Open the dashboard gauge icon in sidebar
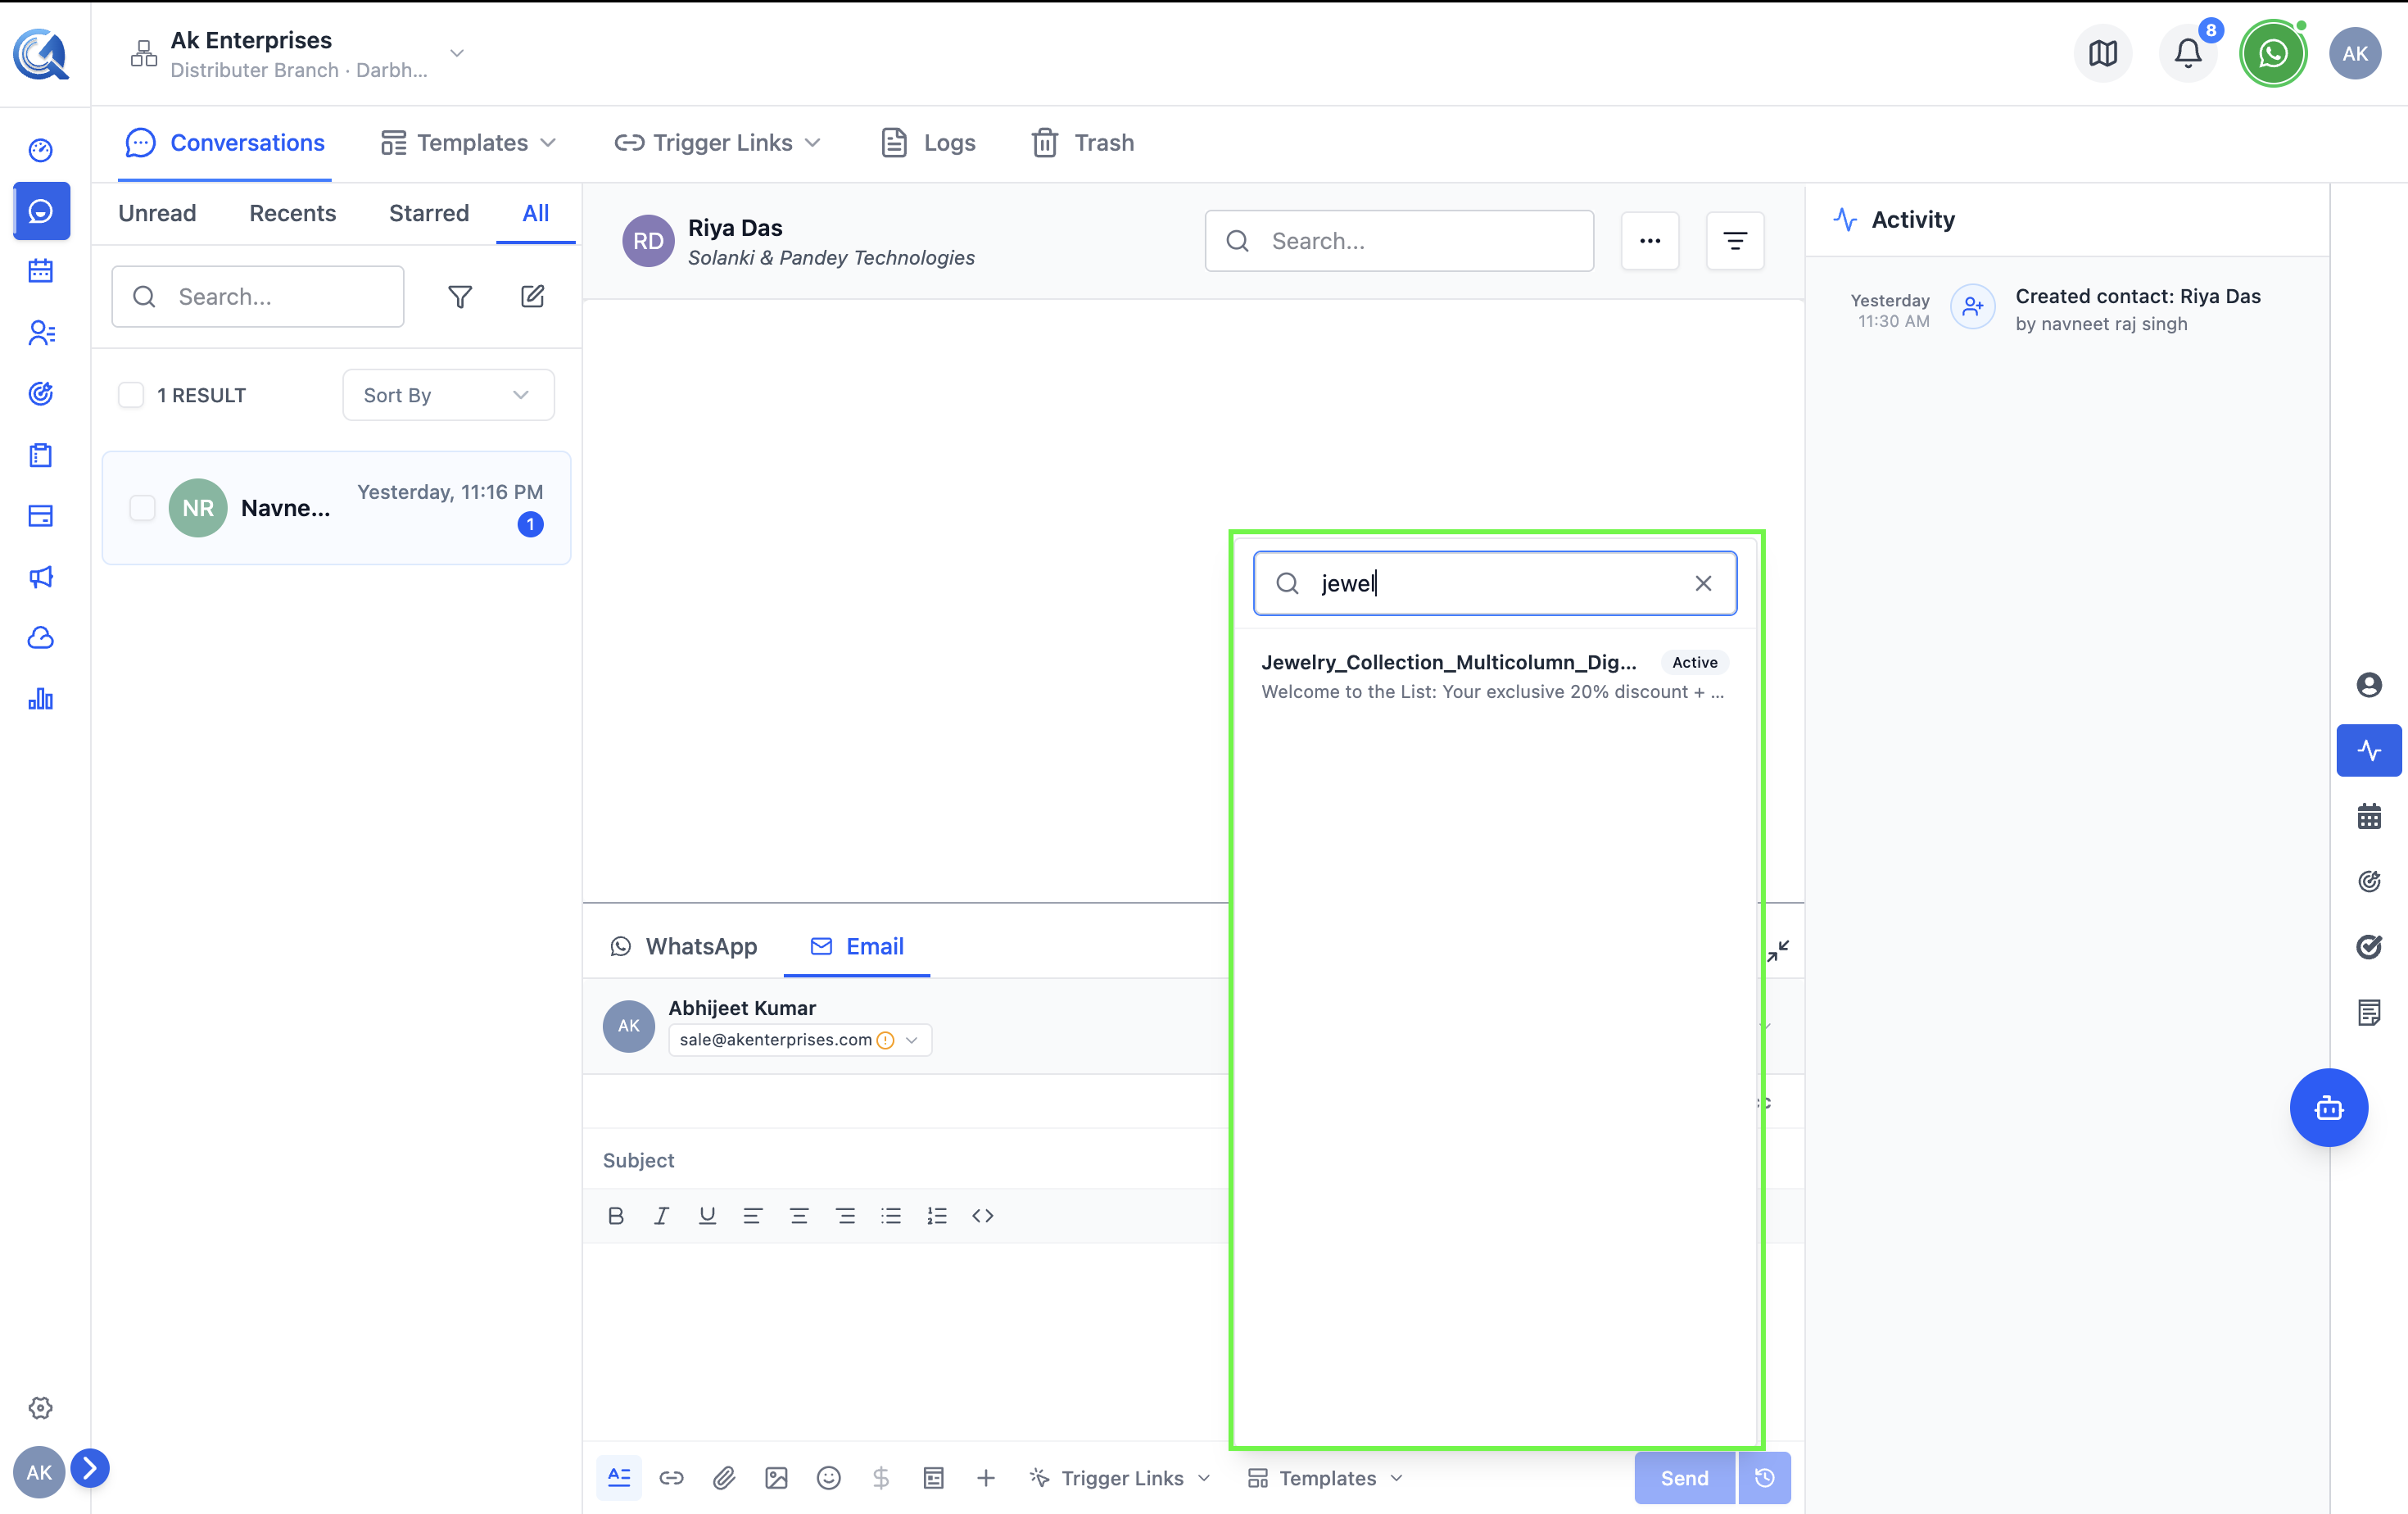The width and height of the screenshot is (2408, 1514). [41, 150]
